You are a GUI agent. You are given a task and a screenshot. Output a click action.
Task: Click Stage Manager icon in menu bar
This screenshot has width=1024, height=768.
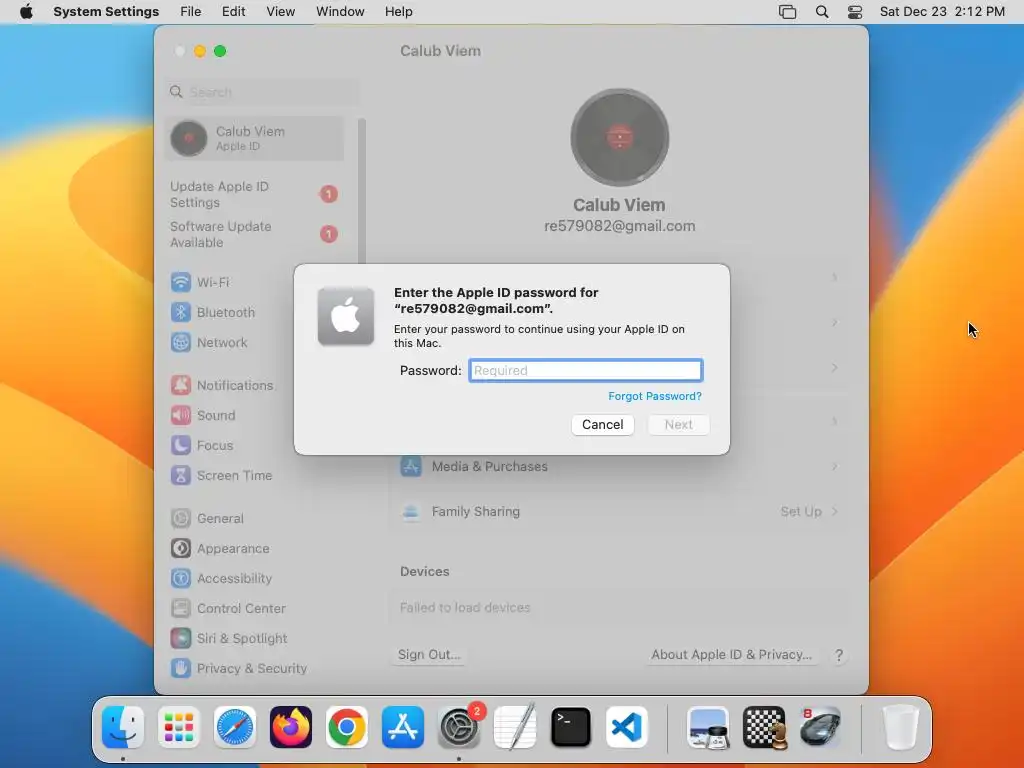click(788, 12)
